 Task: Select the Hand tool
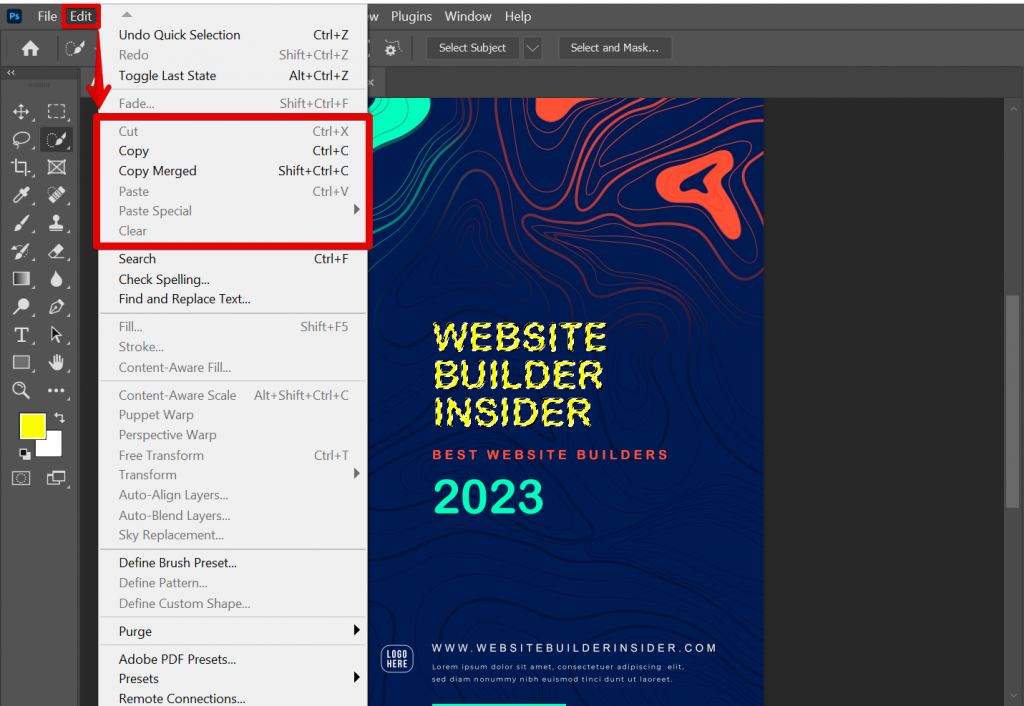click(57, 363)
